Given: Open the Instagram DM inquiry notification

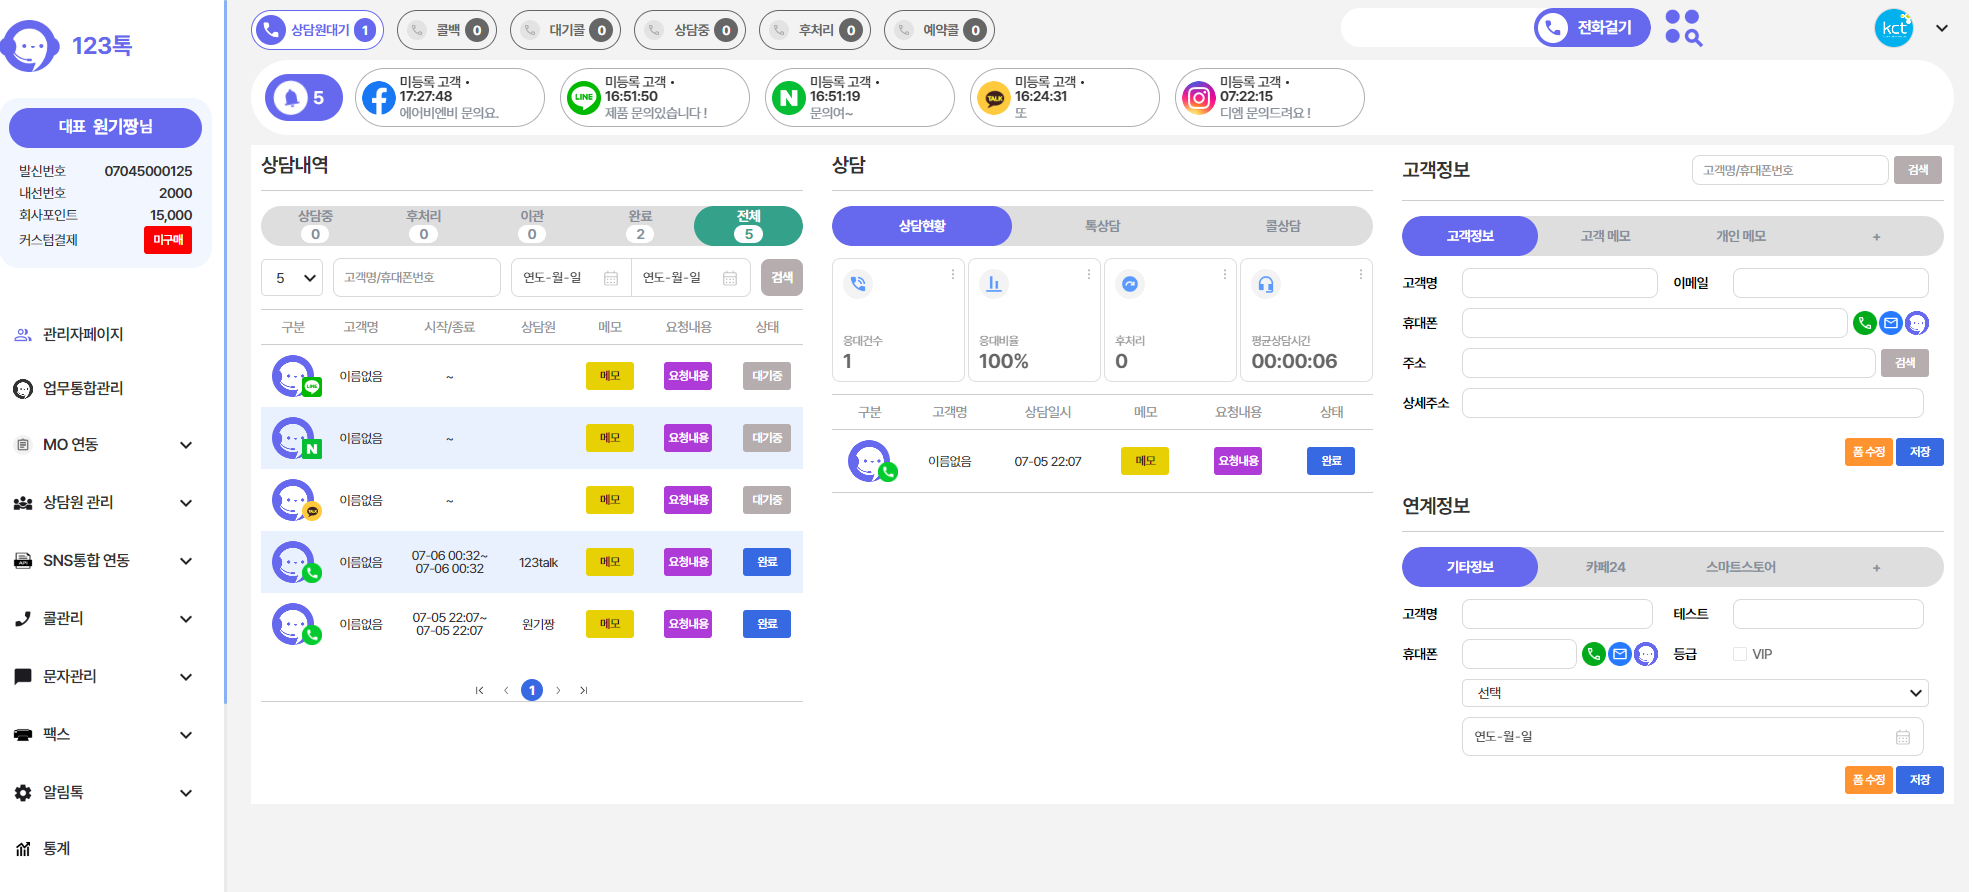Looking at the screenshot, I should pos(1269,98).
